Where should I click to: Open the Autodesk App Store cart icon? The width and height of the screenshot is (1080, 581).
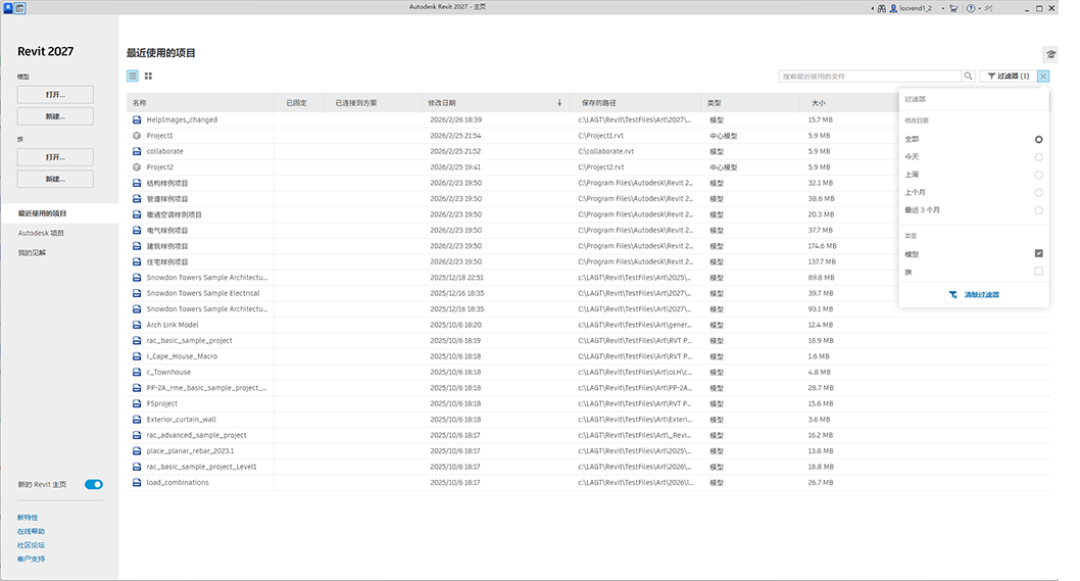click(953, 8)
